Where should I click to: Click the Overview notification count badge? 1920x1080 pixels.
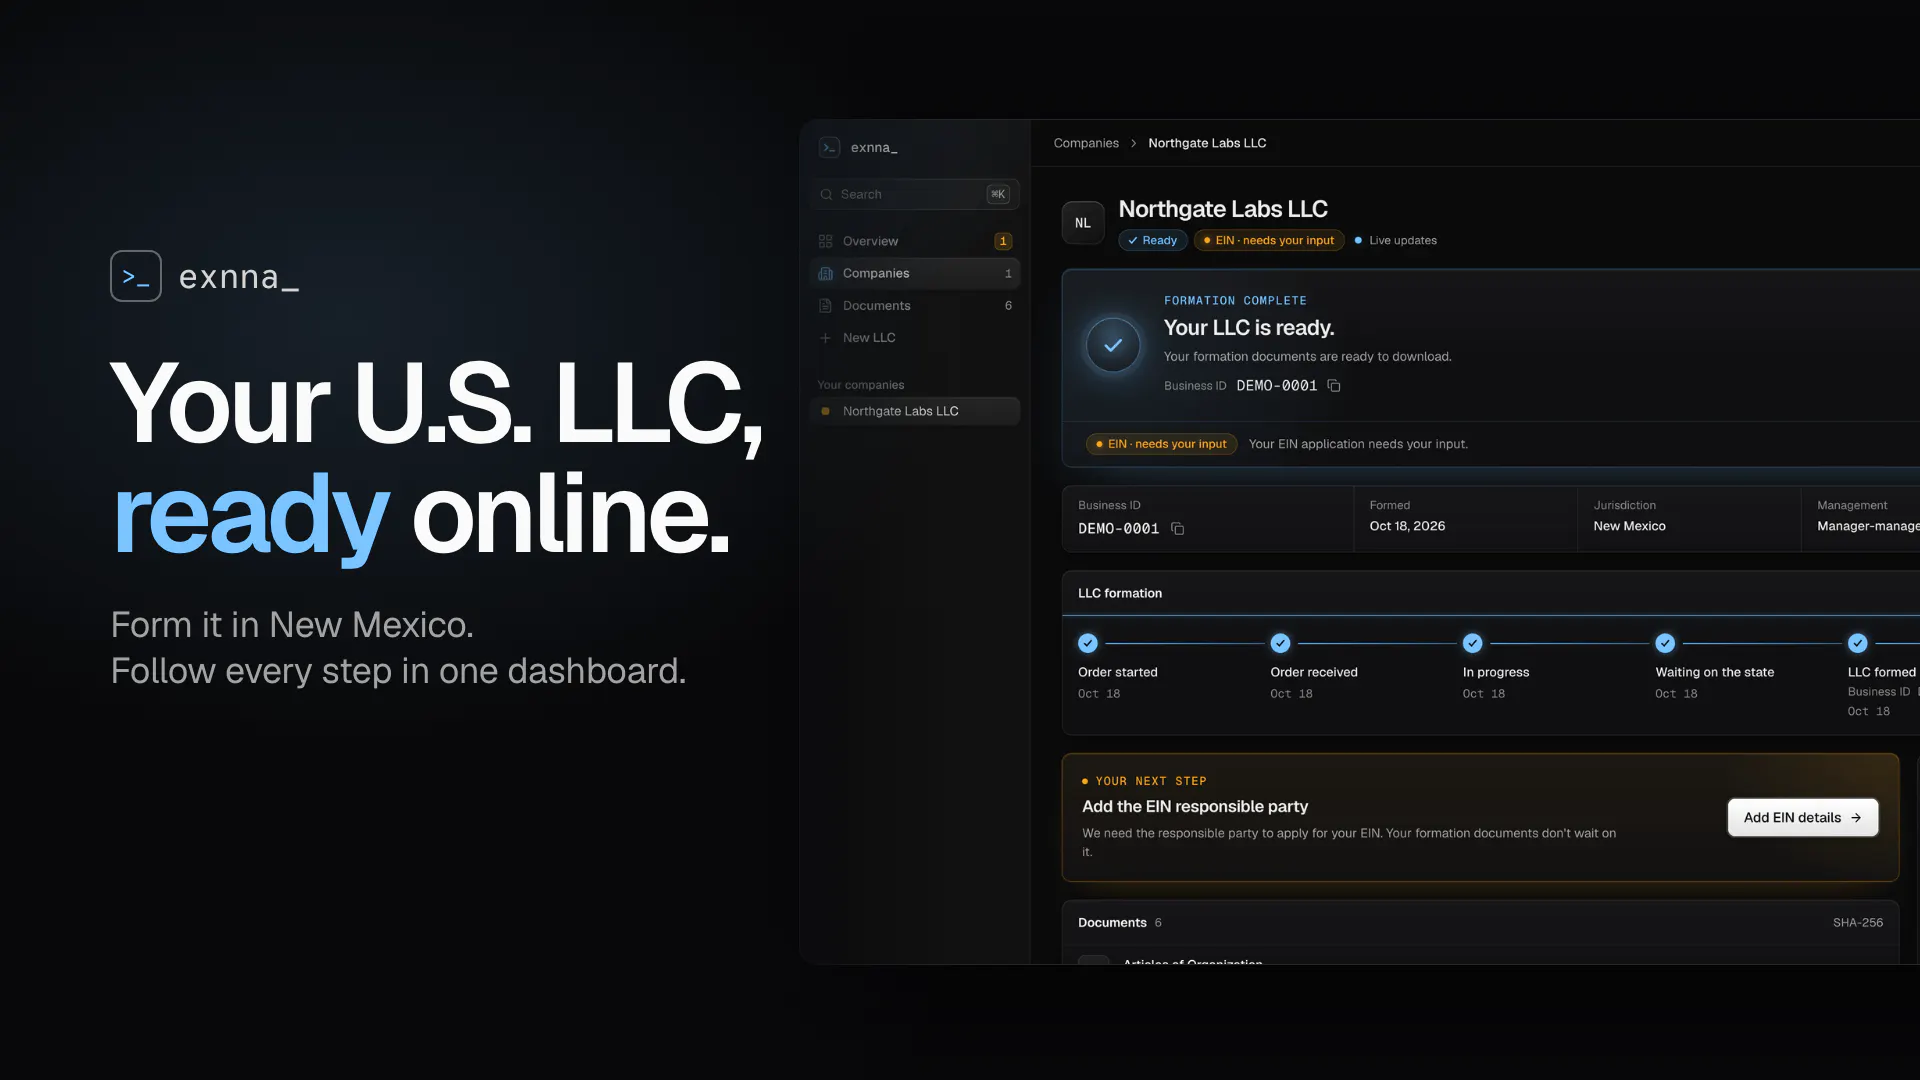click(x=1003, y=241)
